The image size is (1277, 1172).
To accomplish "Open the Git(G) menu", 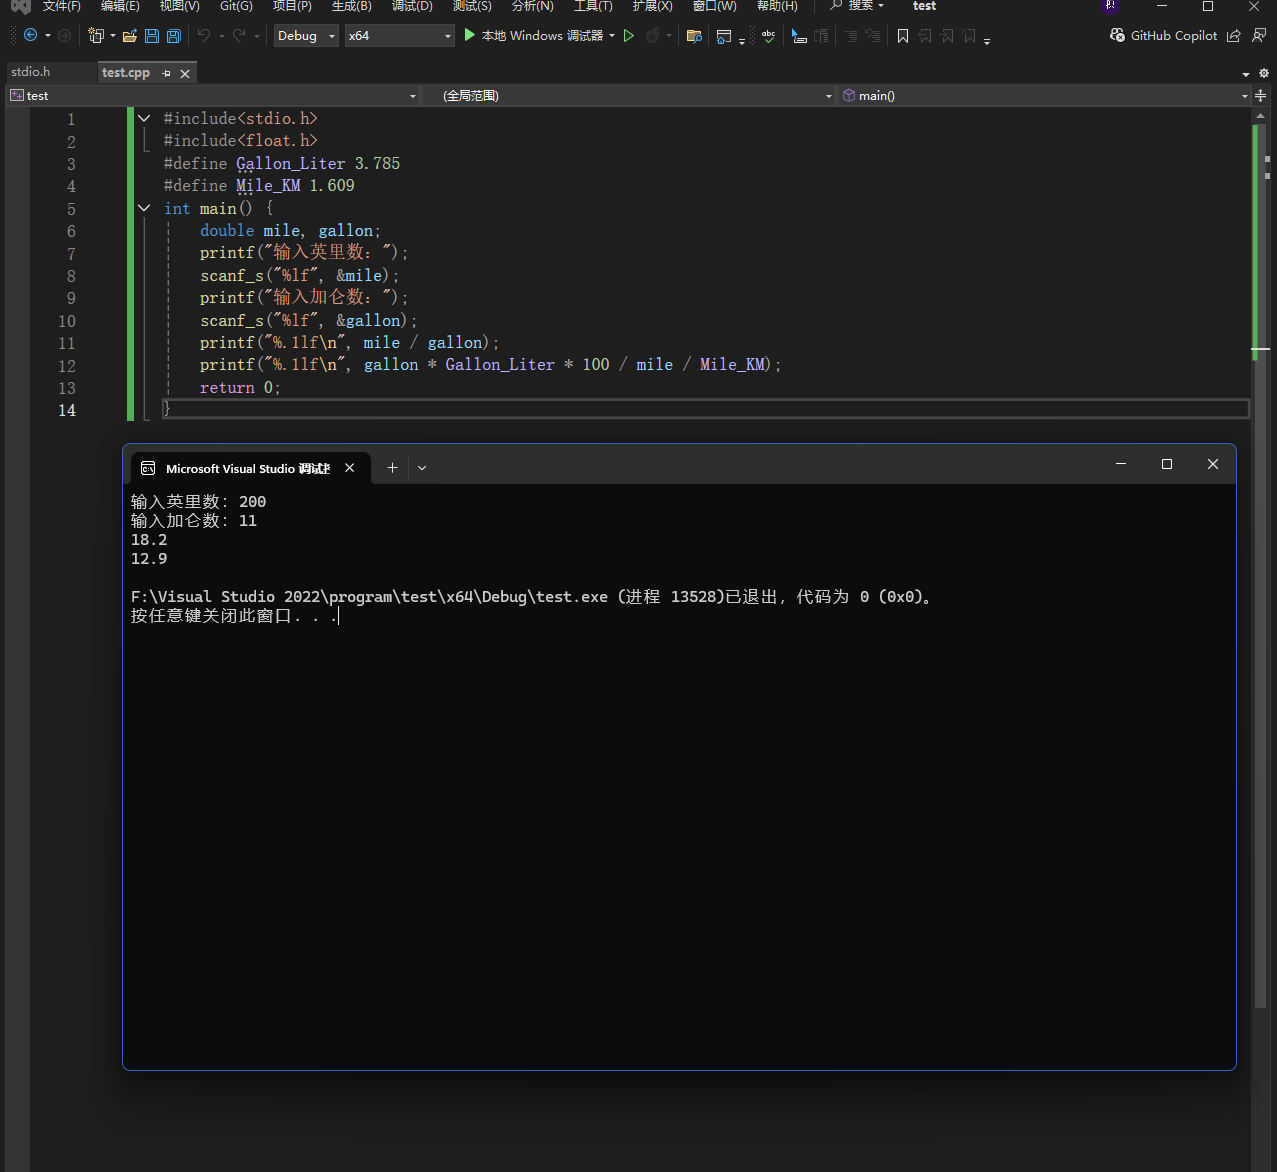I will coord(236,6).
